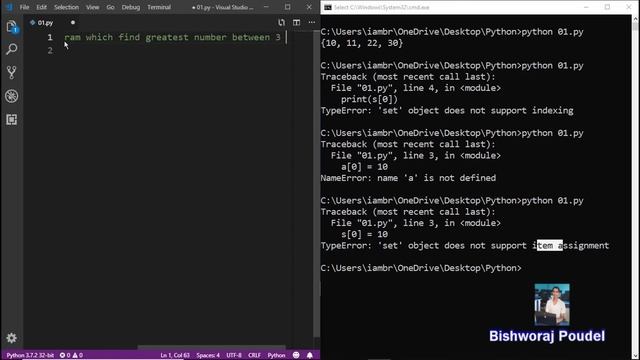This screenshot has height=360, width=640.
Task: Open the Debug menu
Action: point(131,7)
